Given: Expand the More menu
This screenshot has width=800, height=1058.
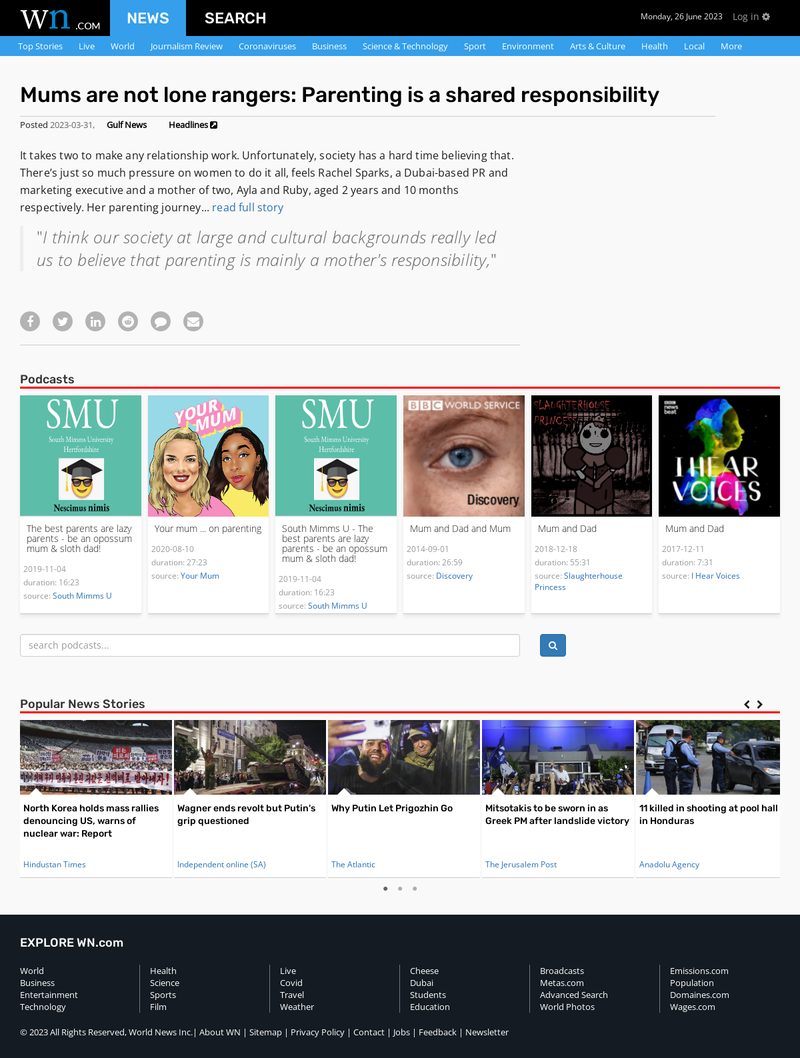Looking at the screenshot, I should [x=731, y=47].
